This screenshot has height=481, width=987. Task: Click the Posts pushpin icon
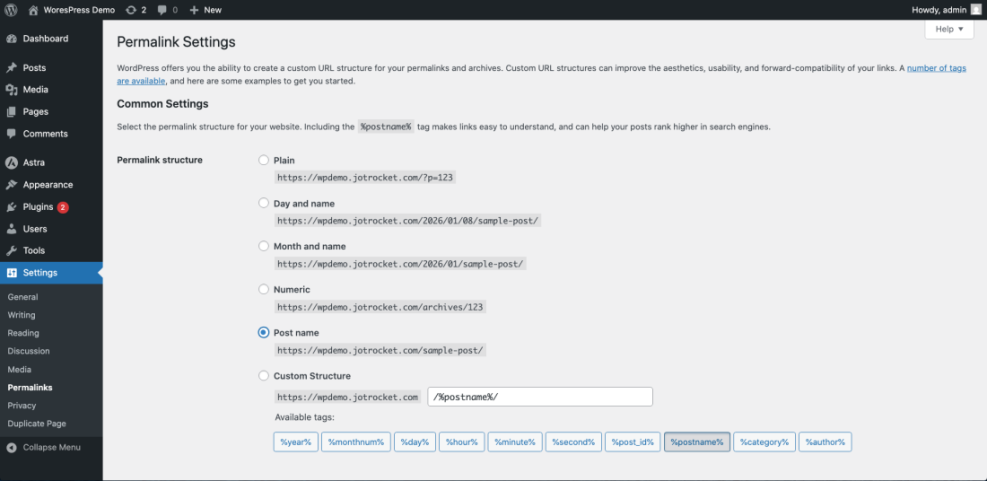tap(11, 68)
